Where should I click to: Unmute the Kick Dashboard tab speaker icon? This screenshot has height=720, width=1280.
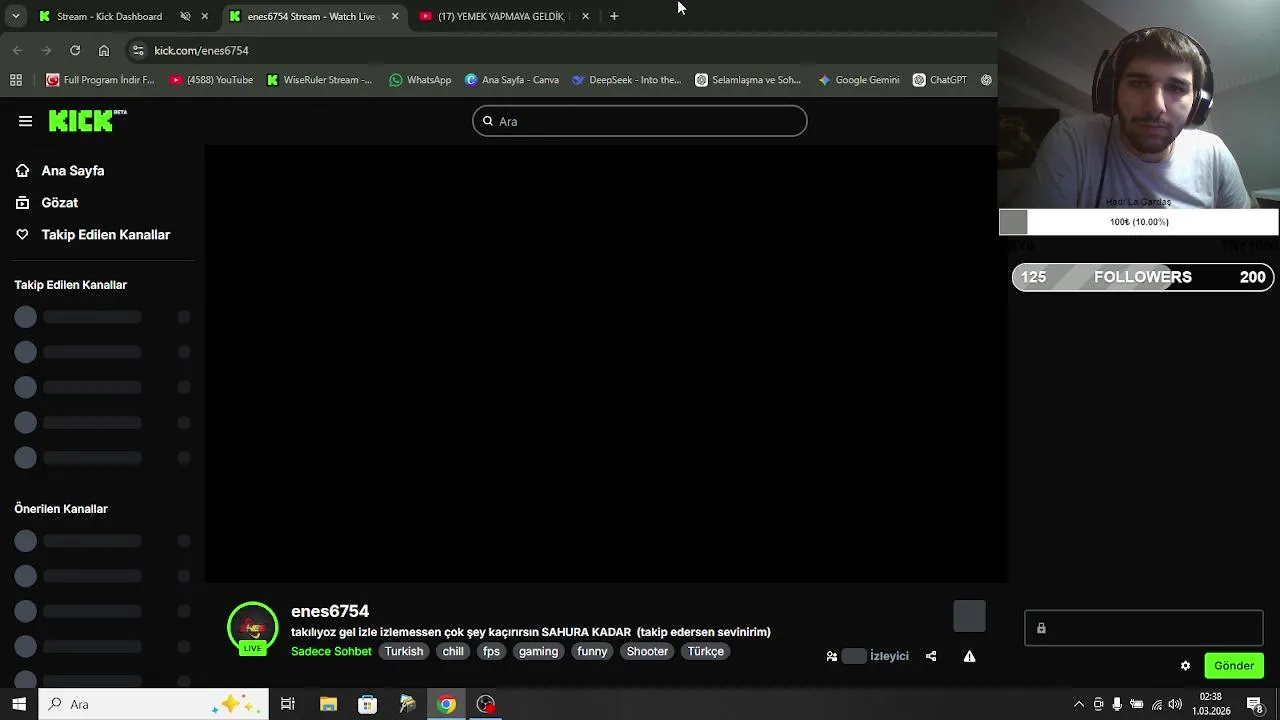pyautogui.click(x=185, y=16)
